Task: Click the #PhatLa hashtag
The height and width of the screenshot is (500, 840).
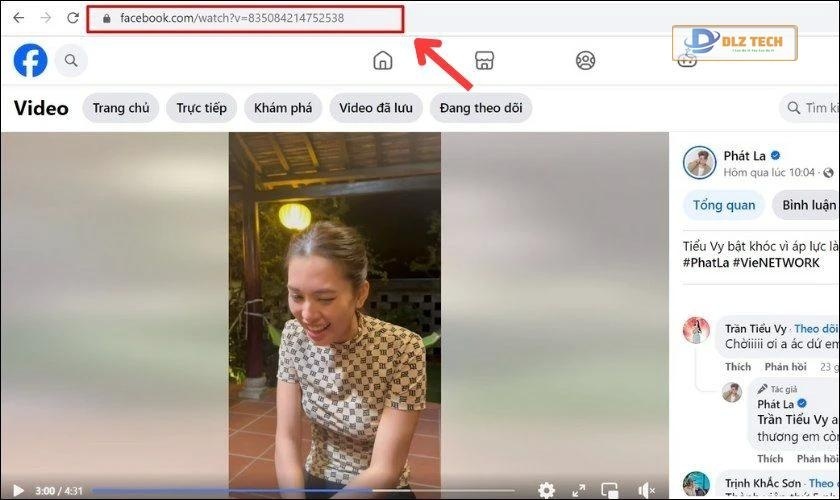Action: [x=706, y=263]
